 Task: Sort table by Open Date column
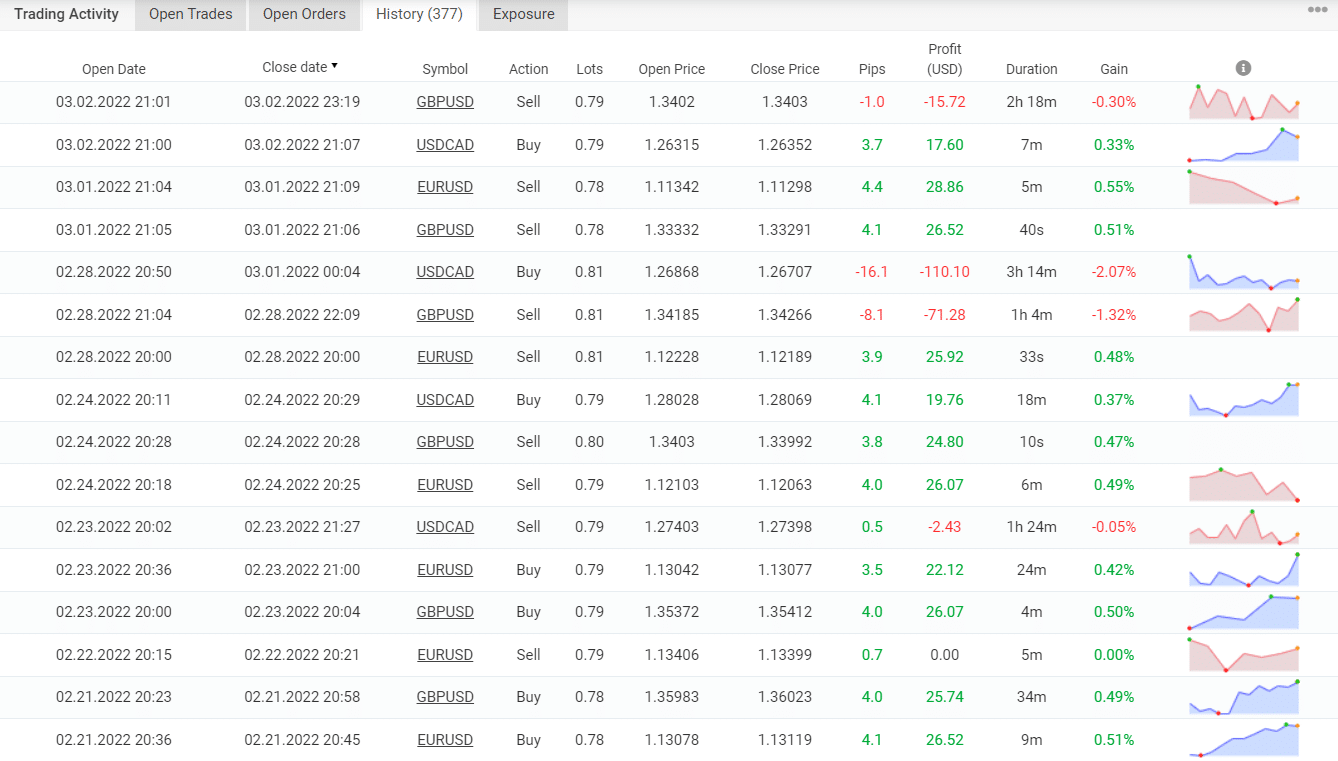[113, 69]
